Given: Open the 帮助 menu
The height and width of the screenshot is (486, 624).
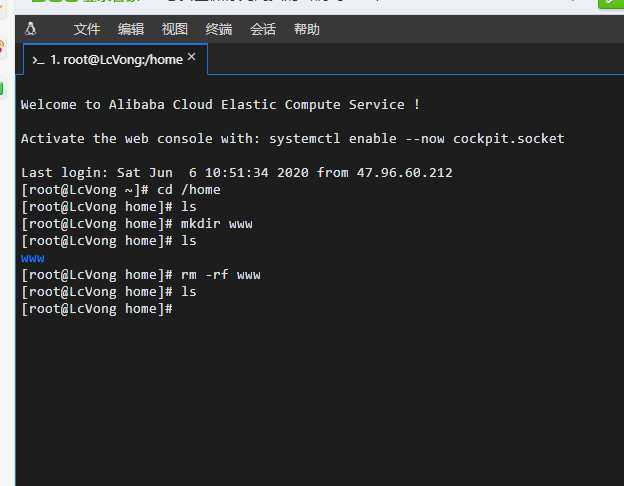Looking at the screenshot, I should 307,29.
